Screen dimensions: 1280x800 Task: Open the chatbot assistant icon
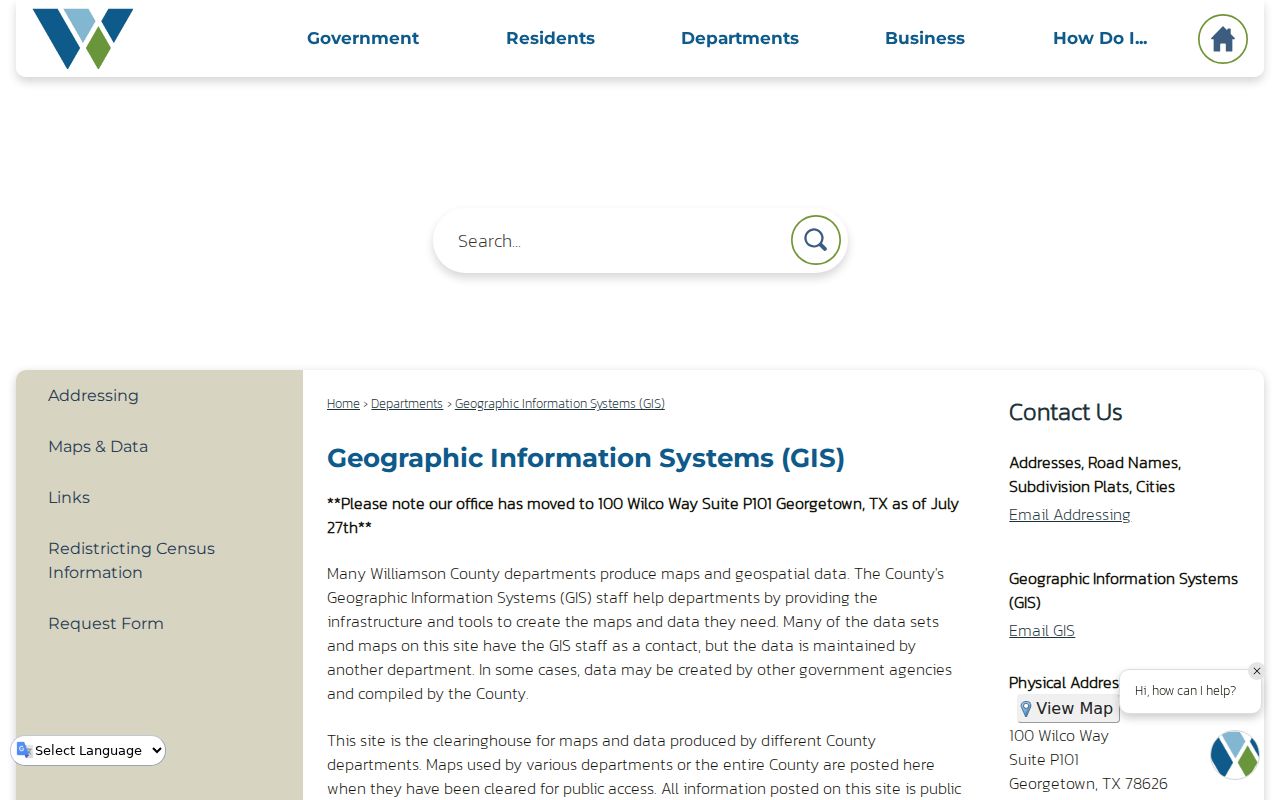[1235, 754]
